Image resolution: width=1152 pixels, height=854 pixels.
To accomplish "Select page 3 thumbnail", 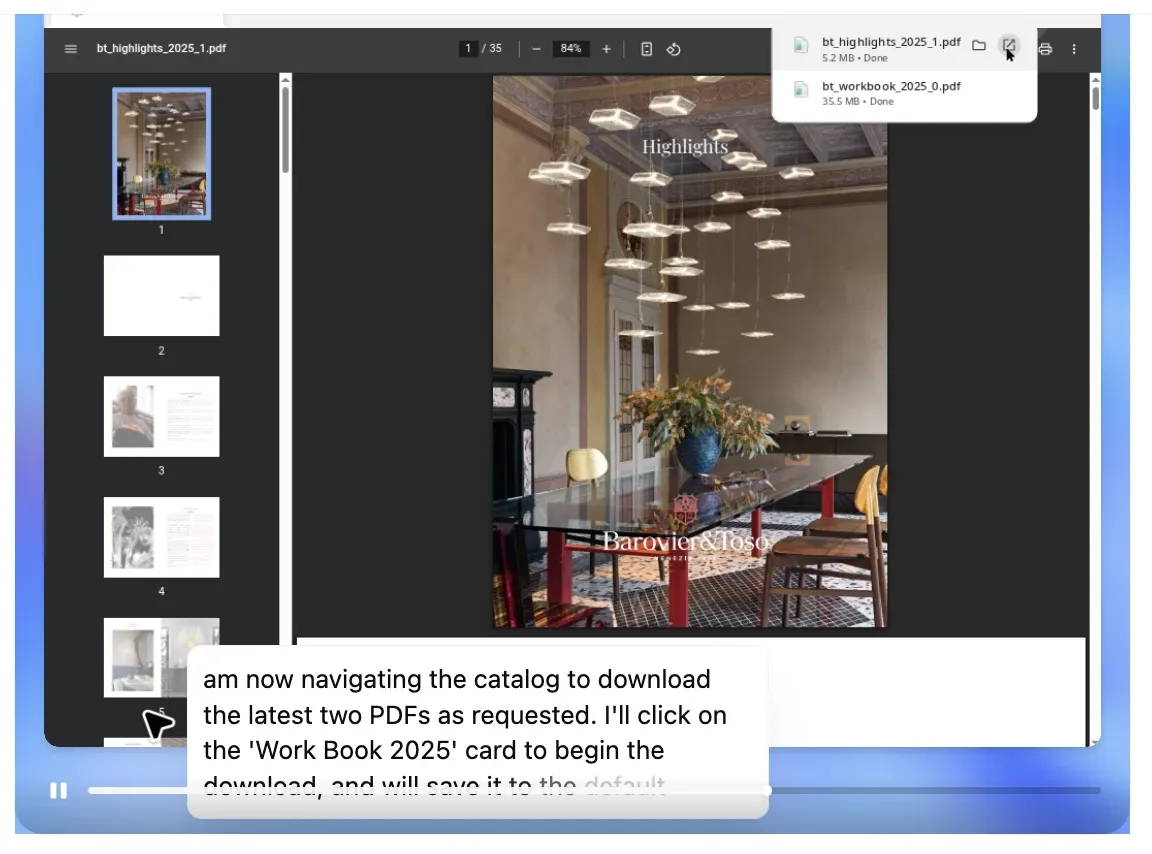I will click(162, 416).
